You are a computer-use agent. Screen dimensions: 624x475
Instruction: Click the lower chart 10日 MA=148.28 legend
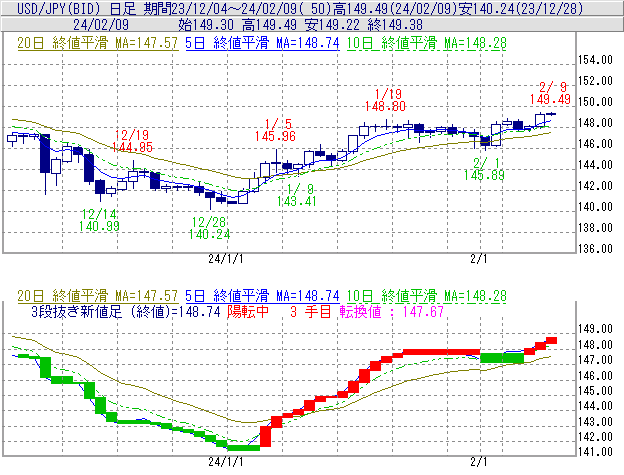tap(426, 296)
